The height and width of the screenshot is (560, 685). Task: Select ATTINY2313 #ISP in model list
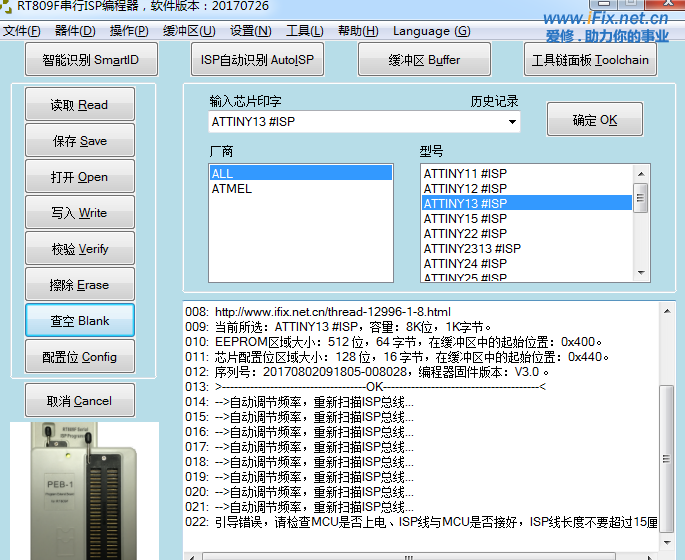[x=527, y=248]
